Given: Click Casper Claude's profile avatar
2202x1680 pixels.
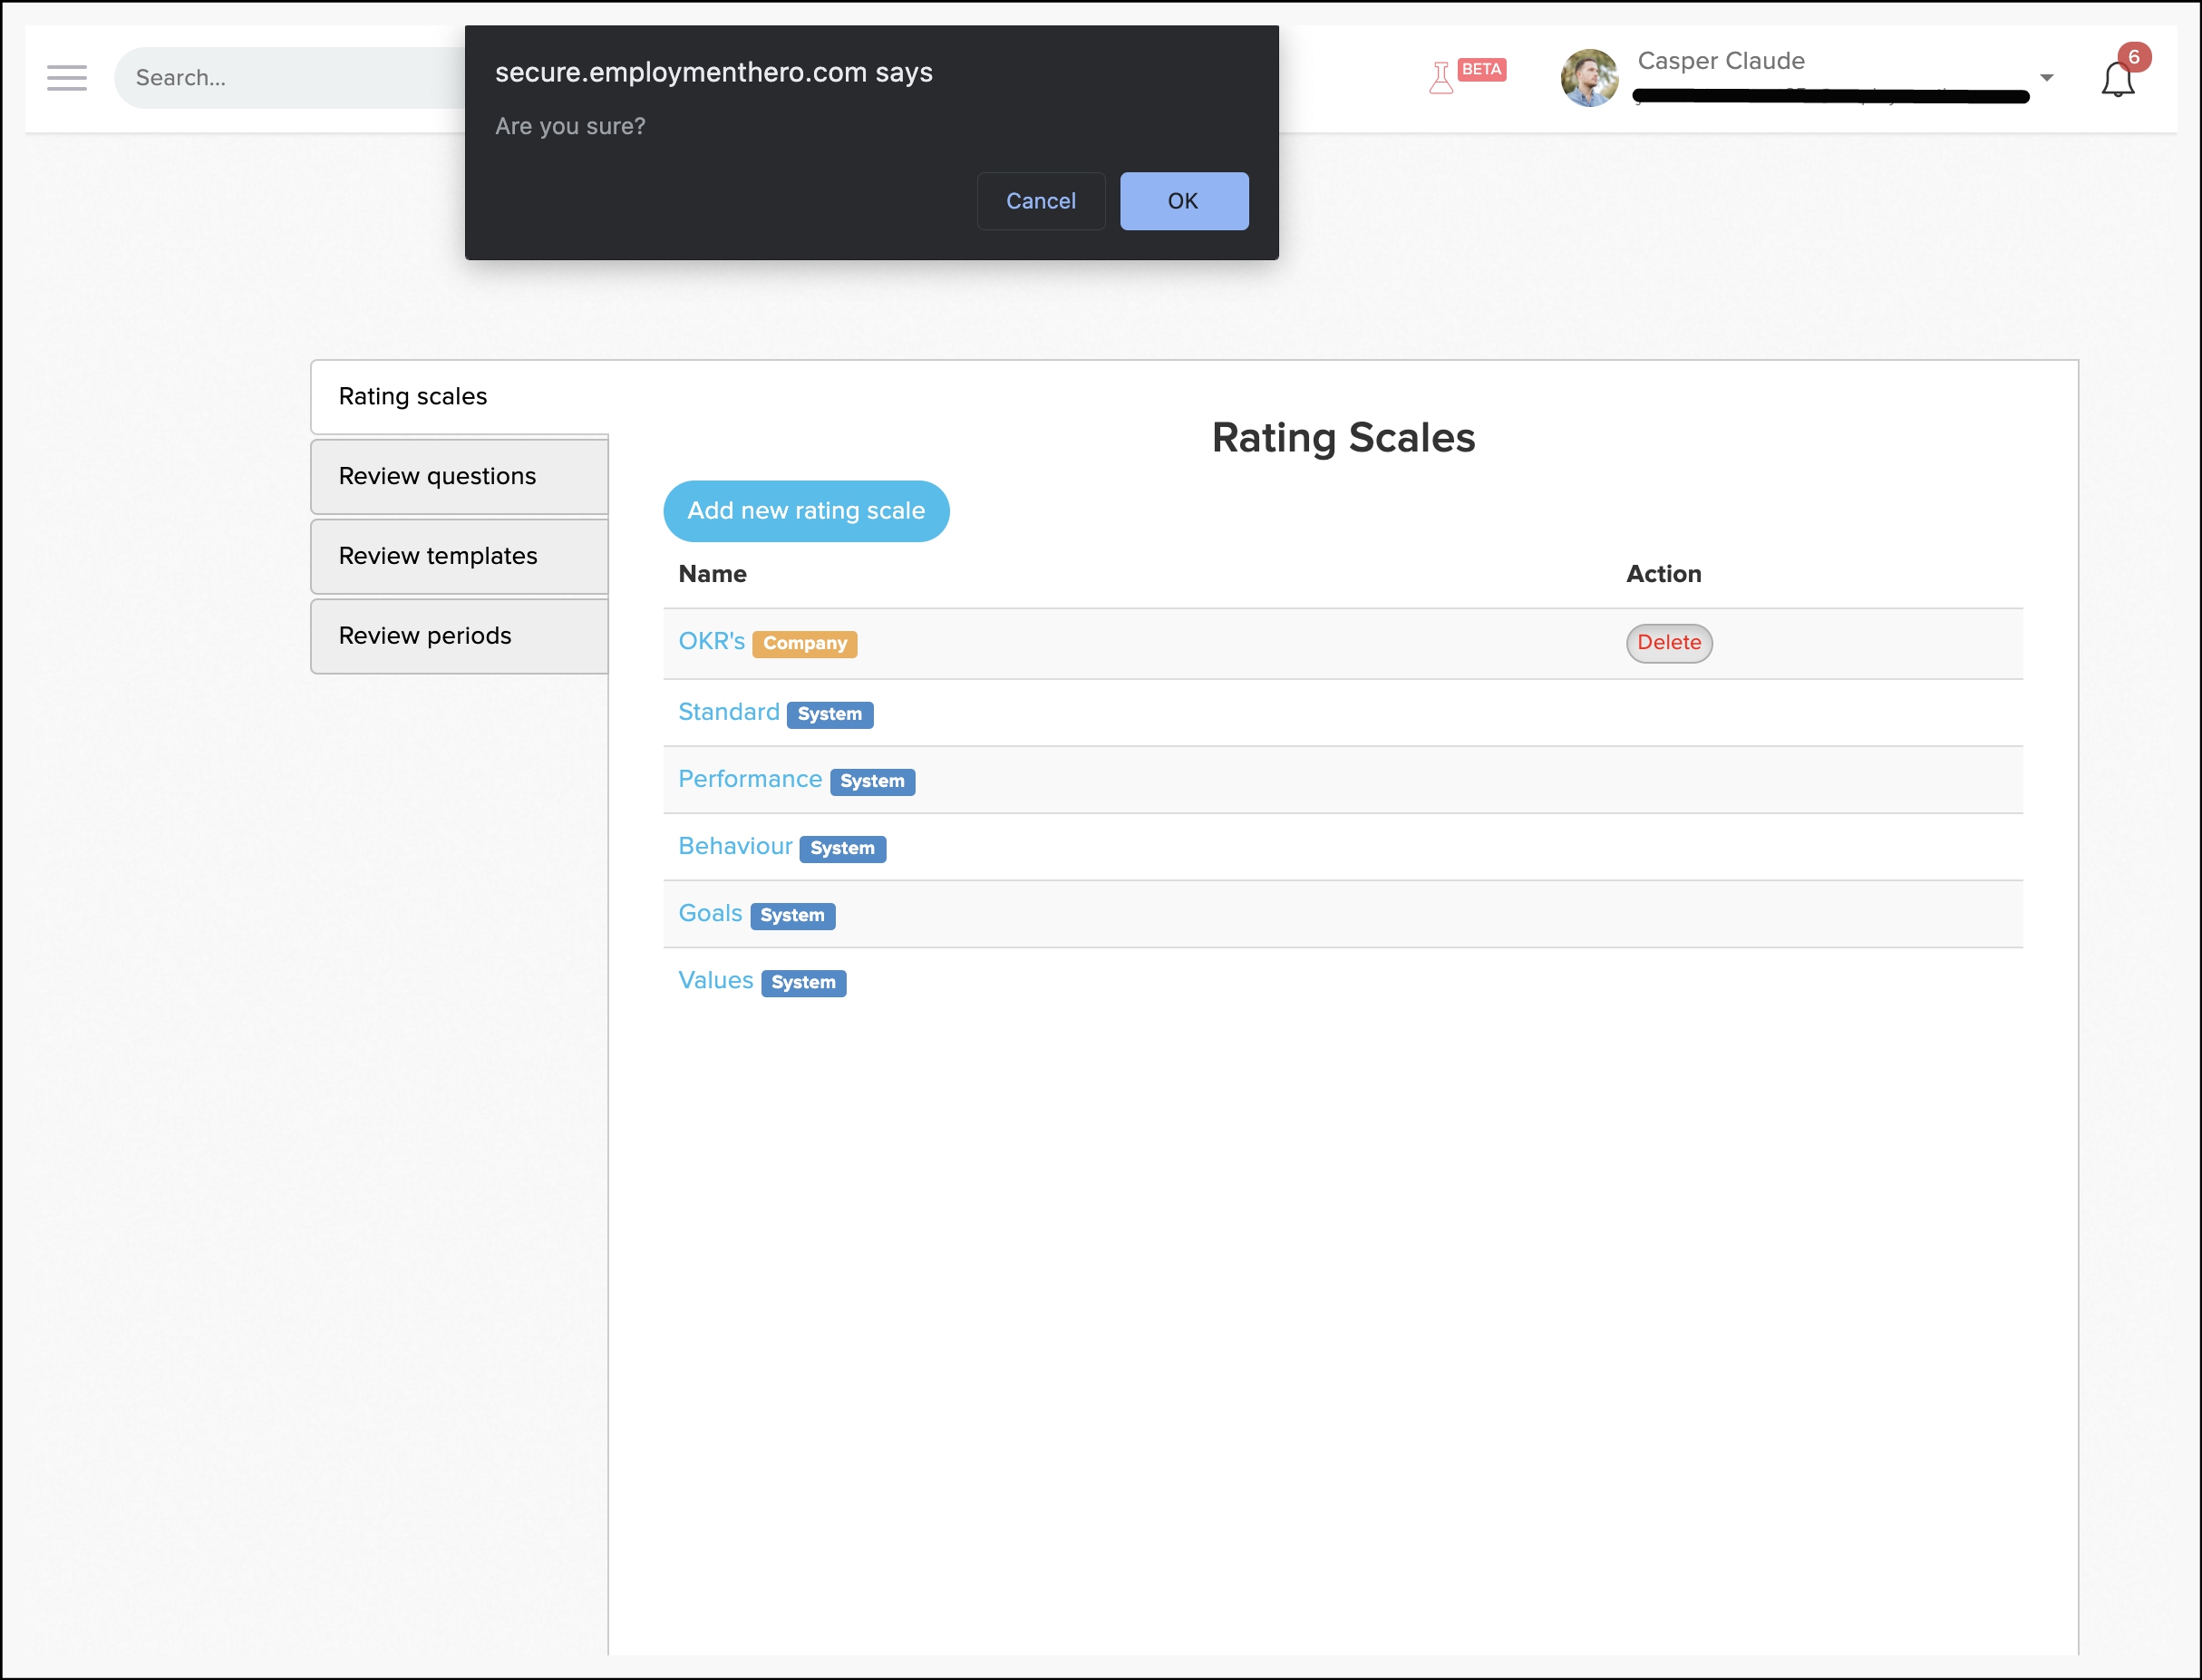Looking at the screenshot, I should 1588,77.
